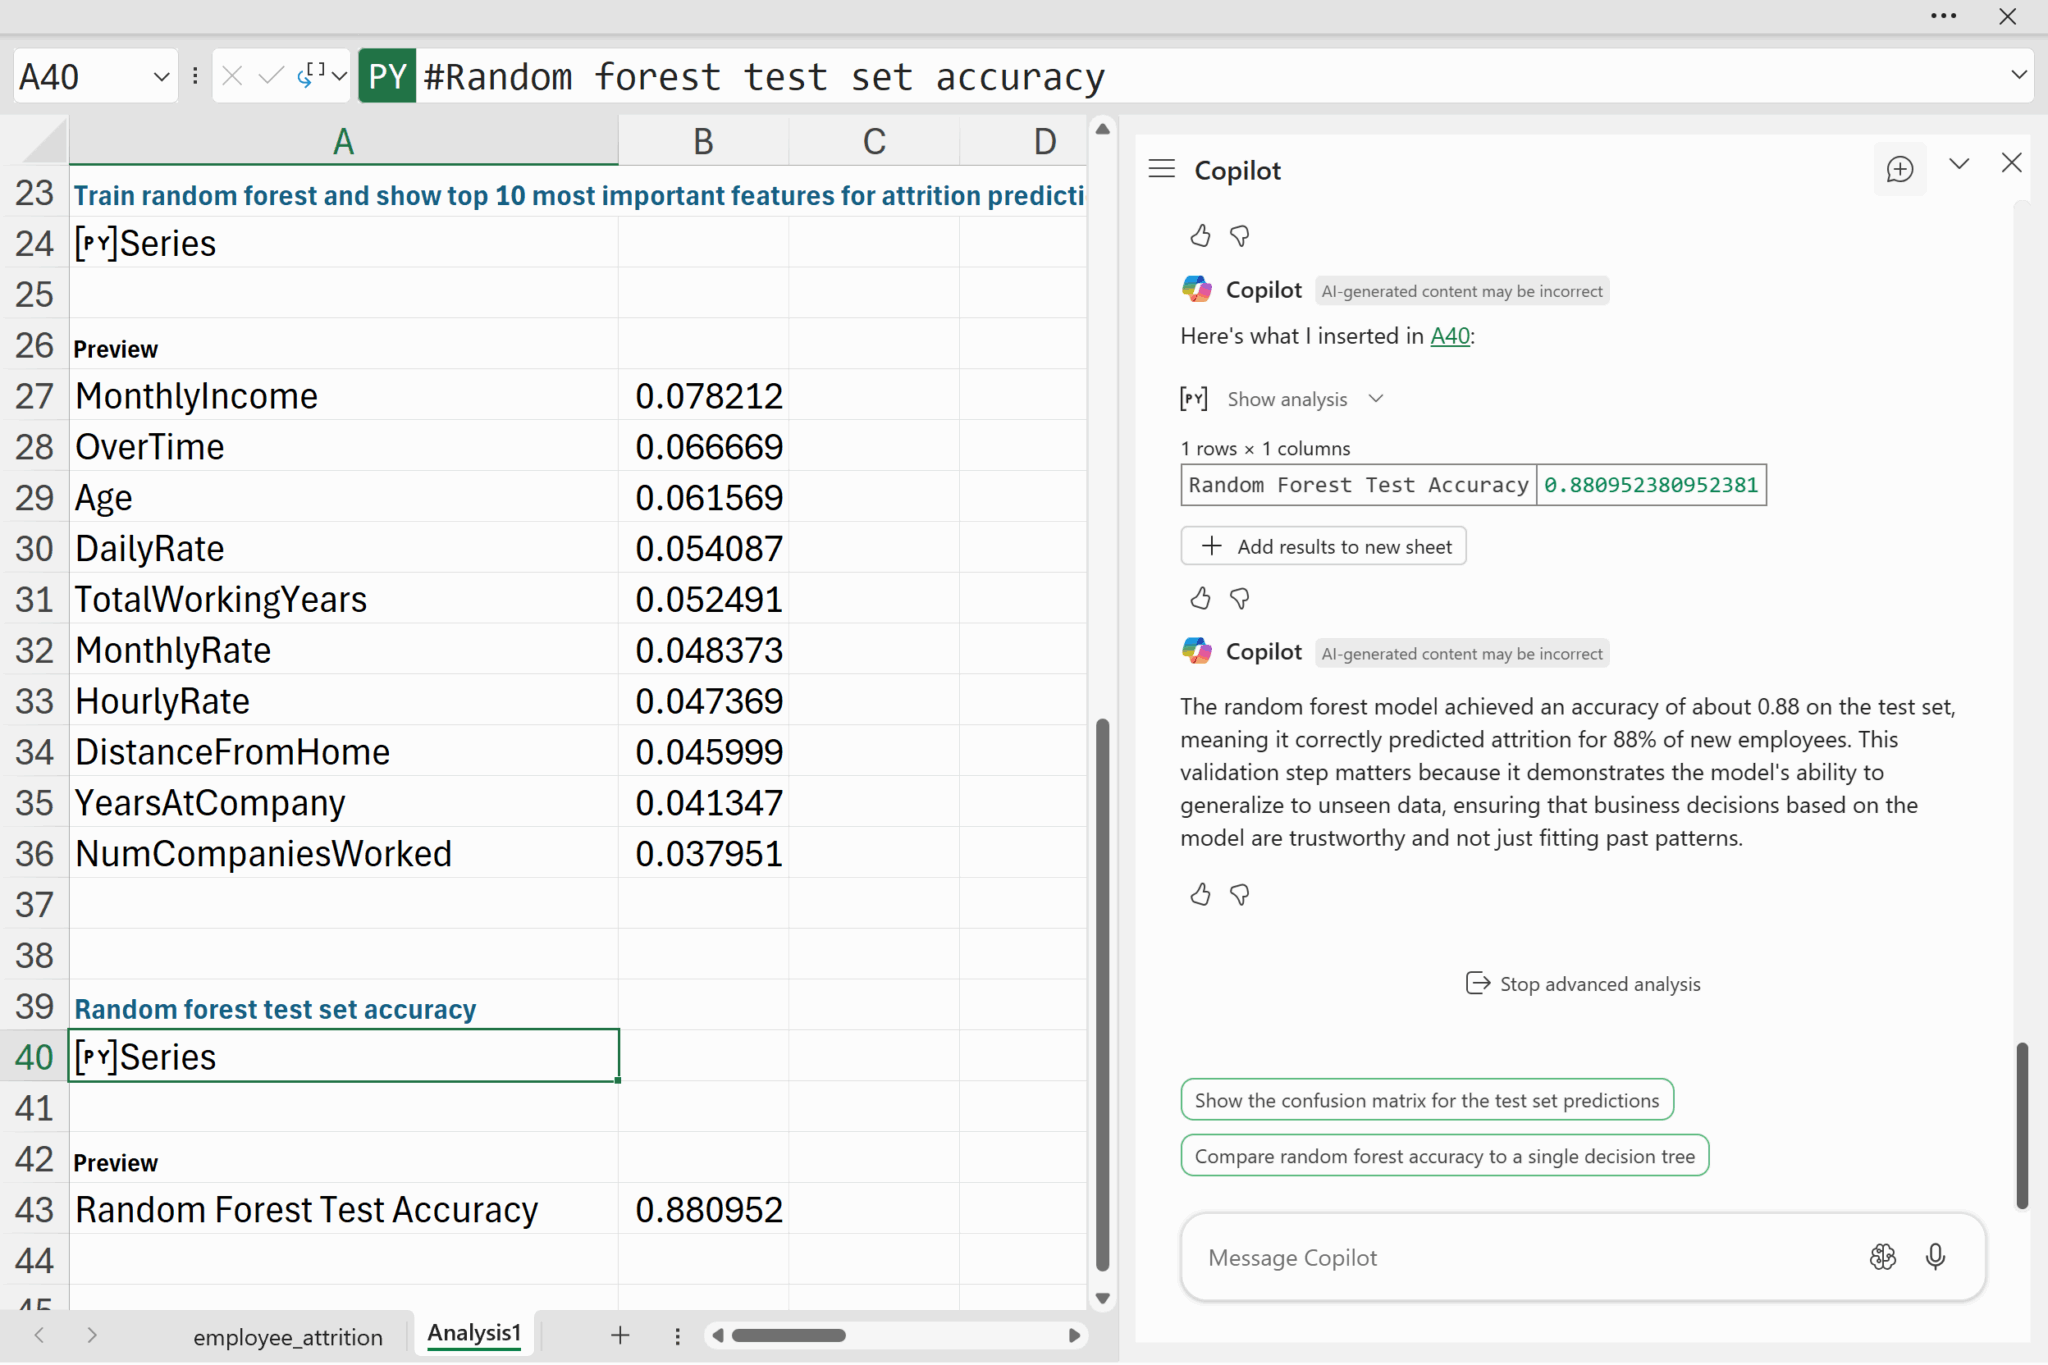2048x1365 pixels.
Task: Start a new Copilot chat
Action: pyautogui.click(x=1899, y=169)
